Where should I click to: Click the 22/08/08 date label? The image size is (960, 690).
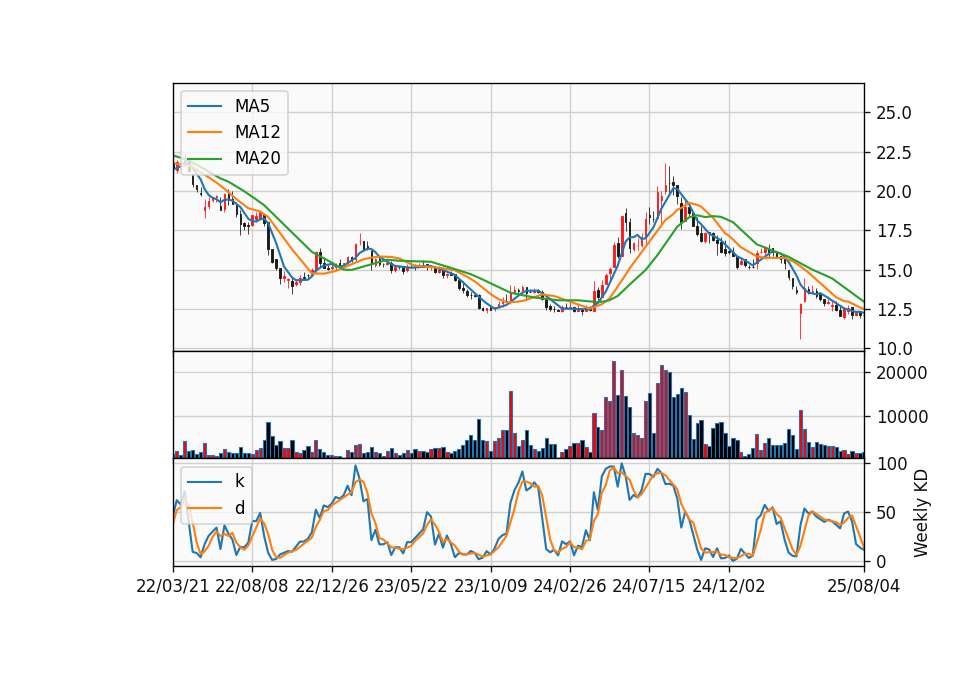pyautogui.click(x=252, y=586)
